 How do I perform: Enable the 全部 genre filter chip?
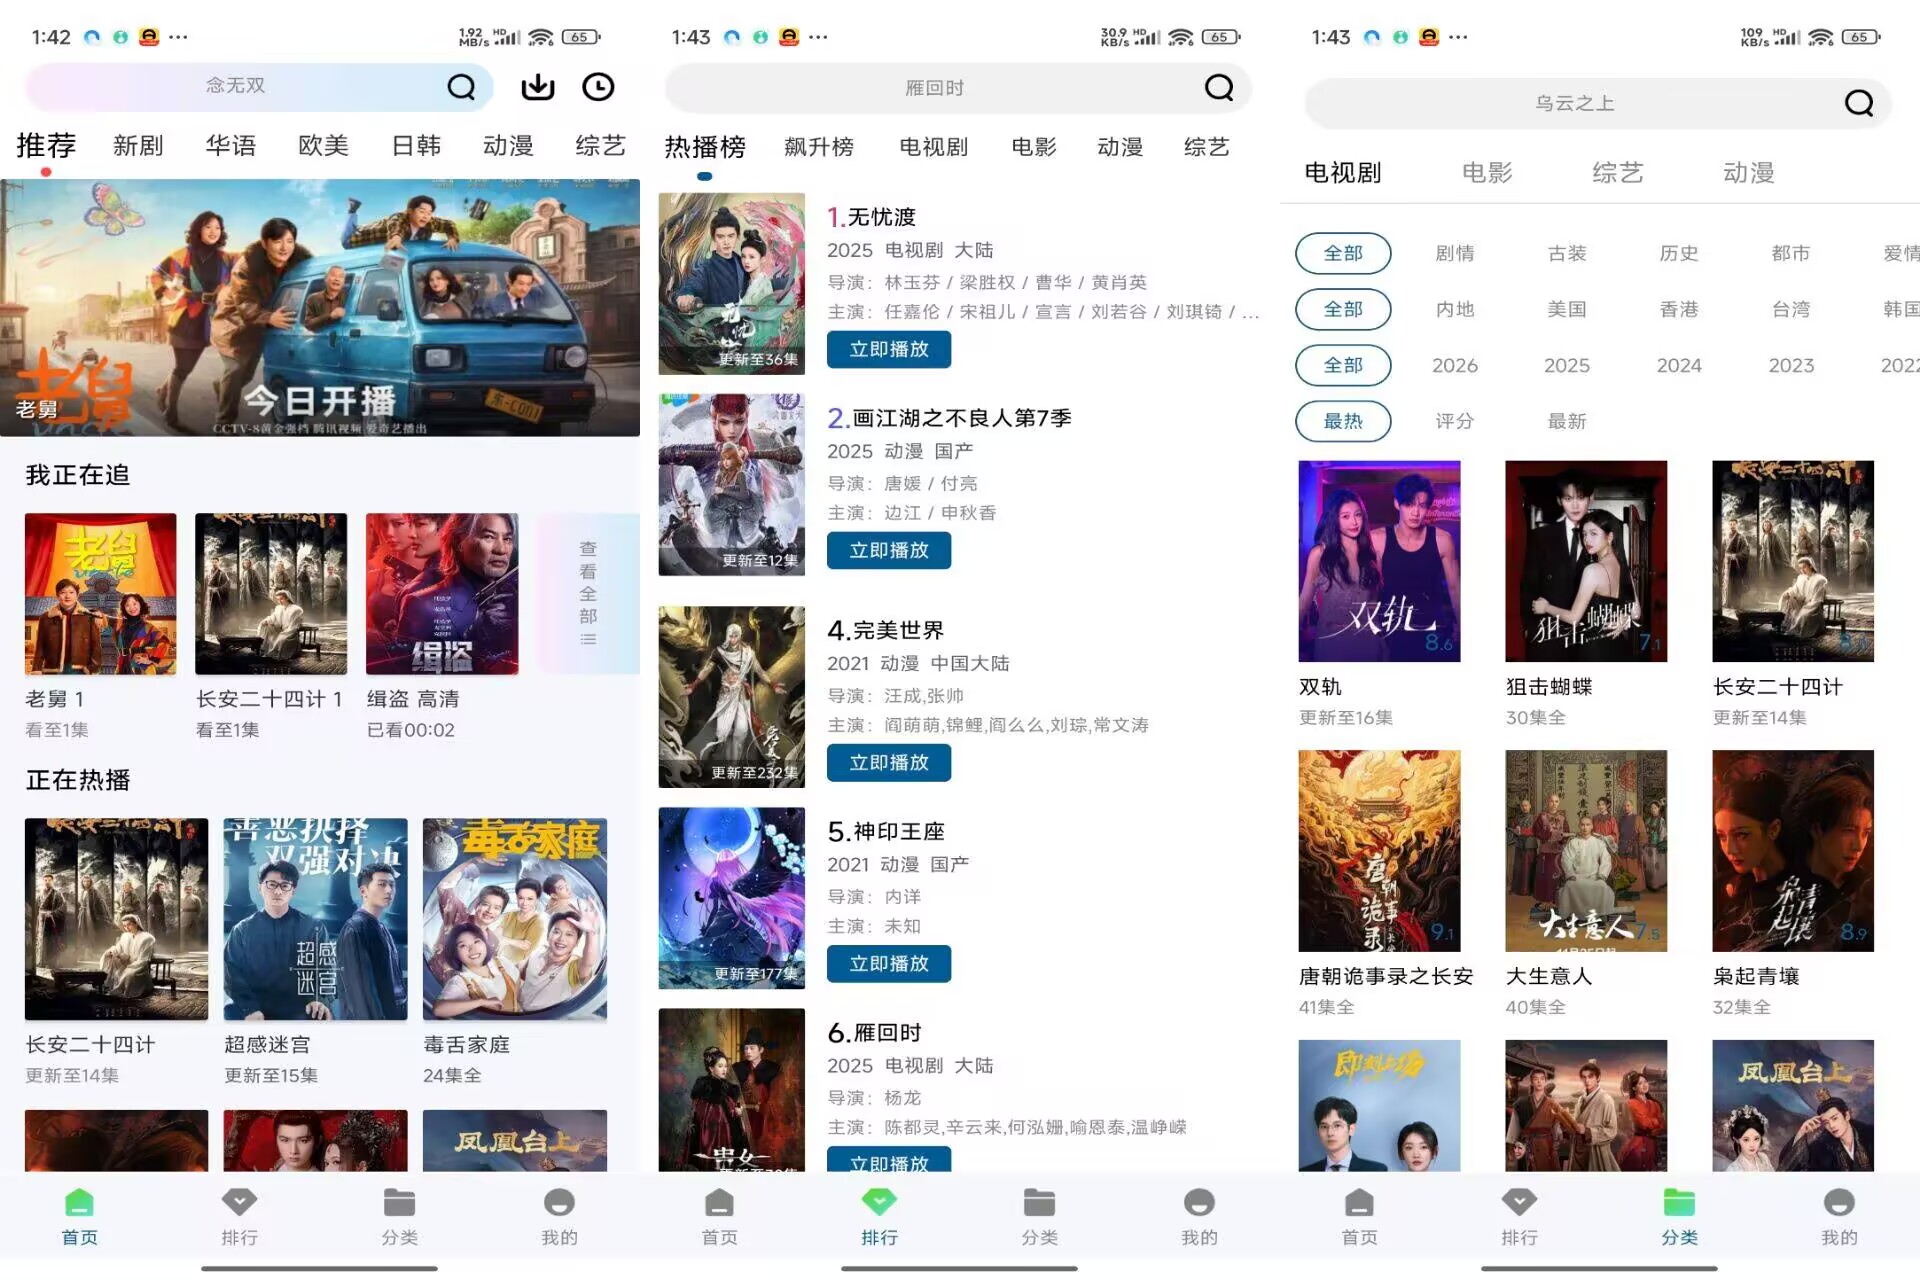pyautogui.click(x=1342, y=253)
